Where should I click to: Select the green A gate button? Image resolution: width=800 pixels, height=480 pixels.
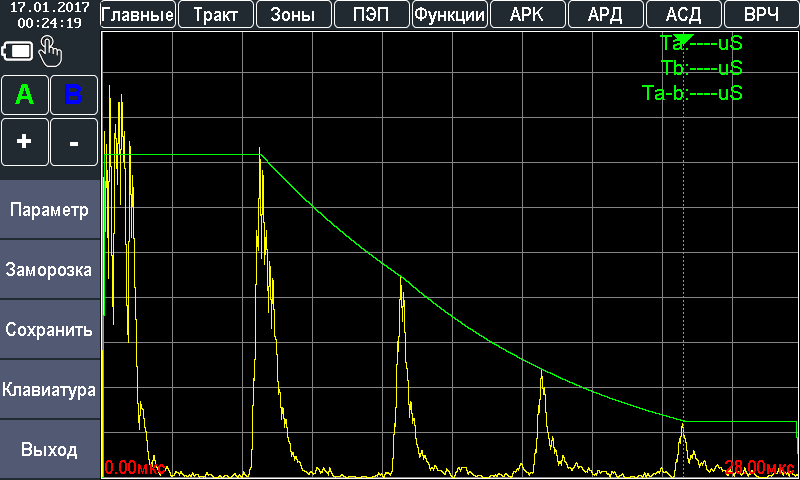(x=25, y=95)
